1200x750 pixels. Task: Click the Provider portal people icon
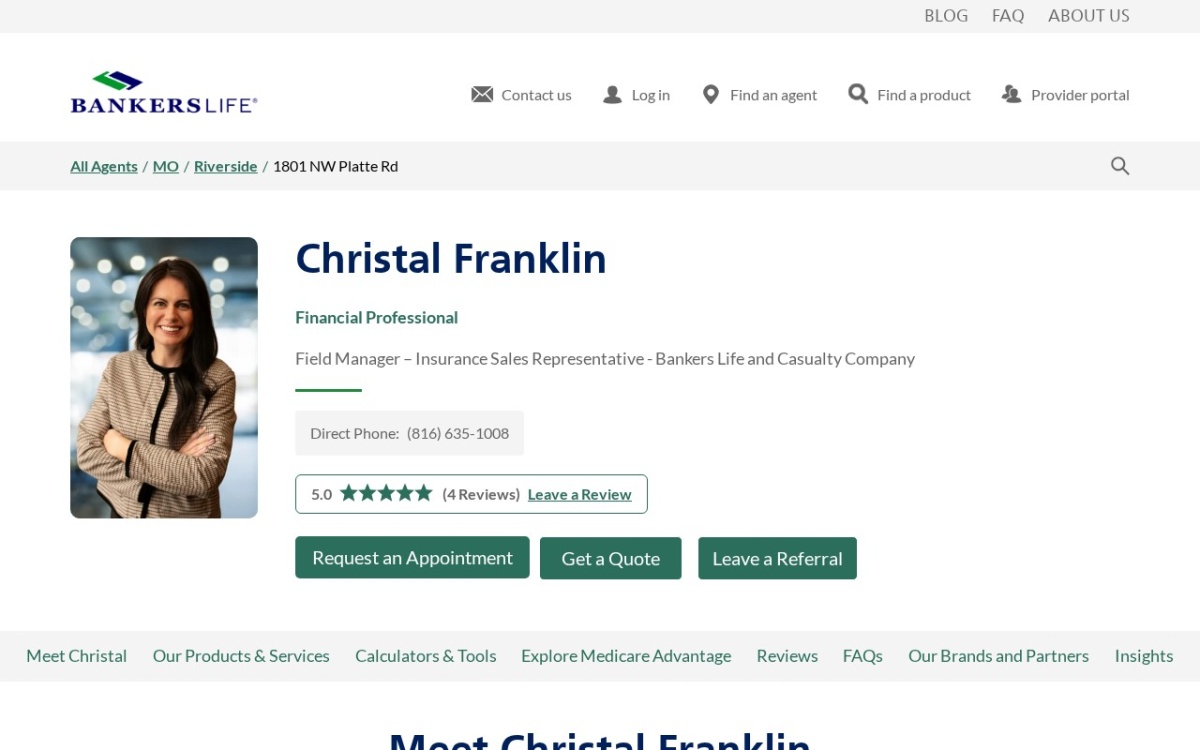pos(1011,94)
